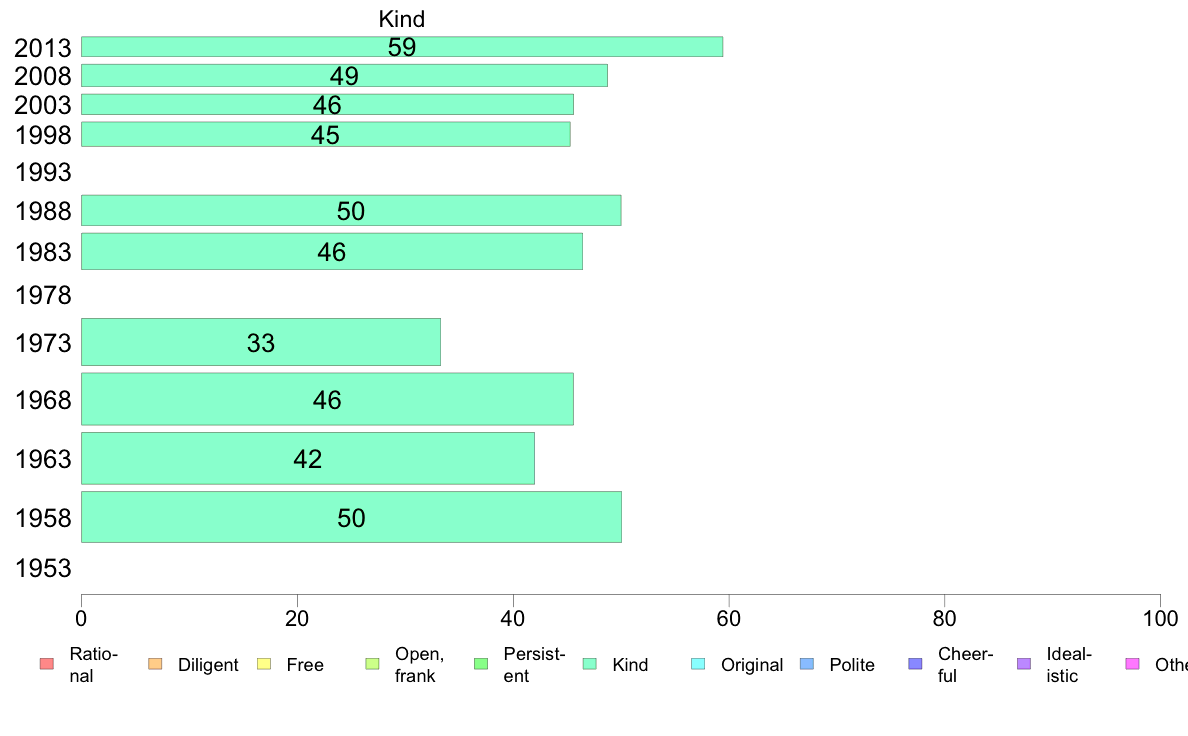The width and height of the screenshot is (1188, 736).
Task: Select the 1988 bar labeled 50
Action: tap(351, 210)
